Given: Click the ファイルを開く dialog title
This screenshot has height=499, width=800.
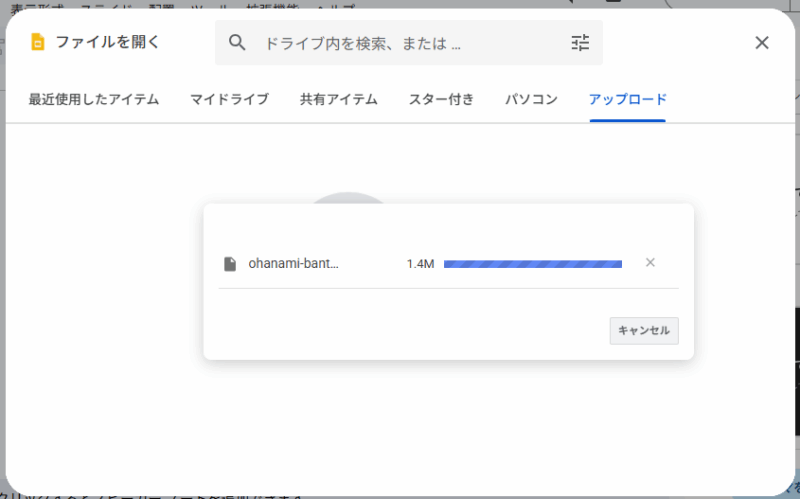Looking at the screenshot, I should point(108,42).
